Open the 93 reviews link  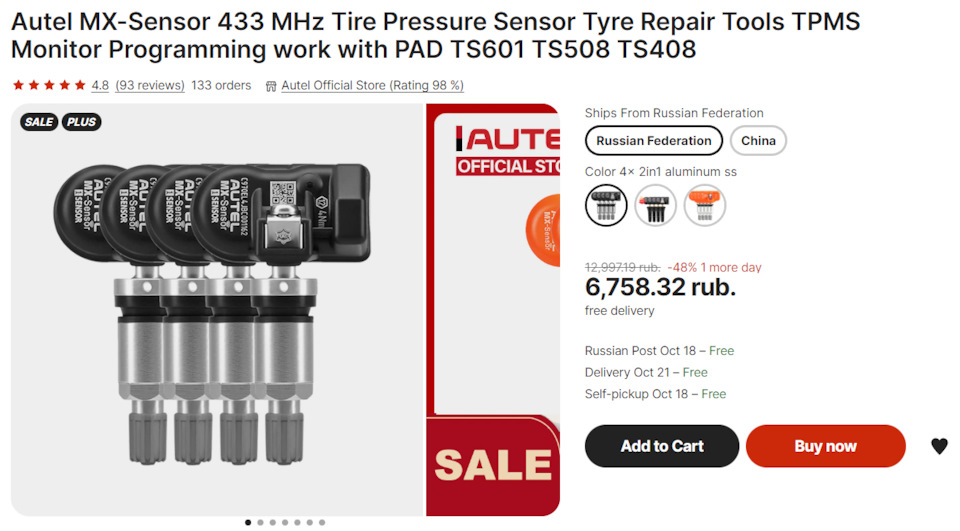tap(150, 85)
